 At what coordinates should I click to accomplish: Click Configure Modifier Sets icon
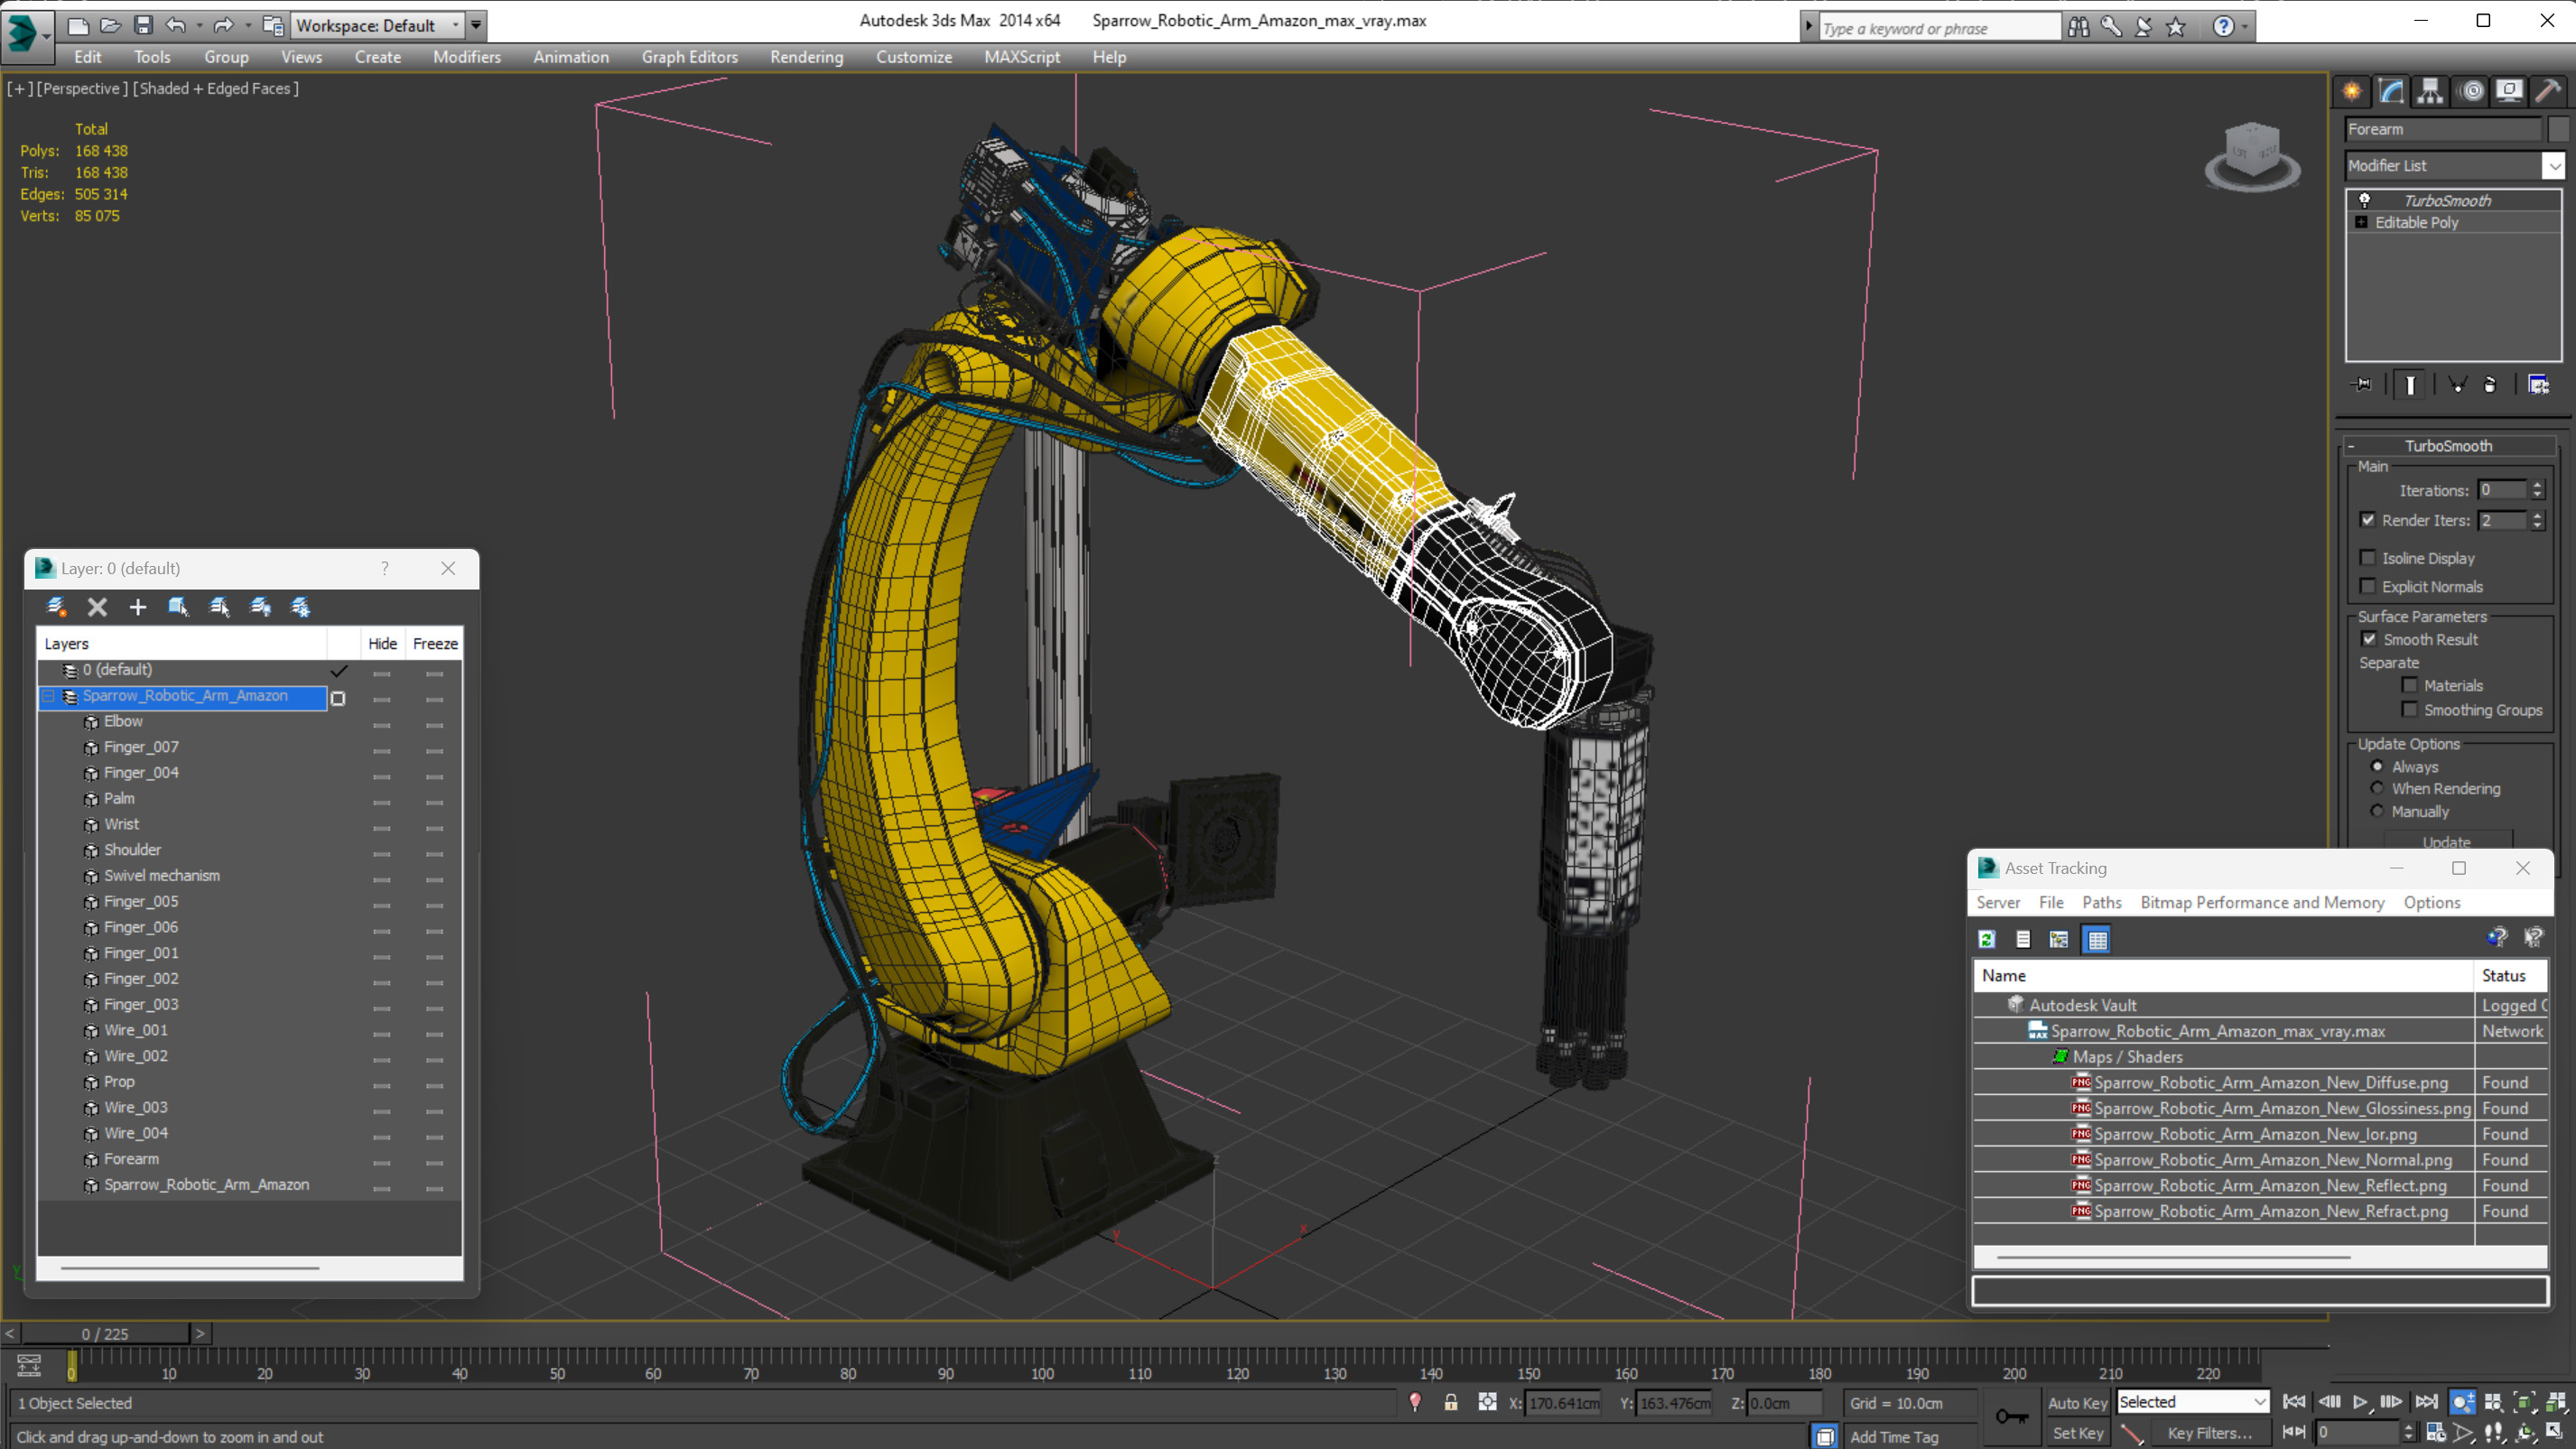(x=2539, y=385)
